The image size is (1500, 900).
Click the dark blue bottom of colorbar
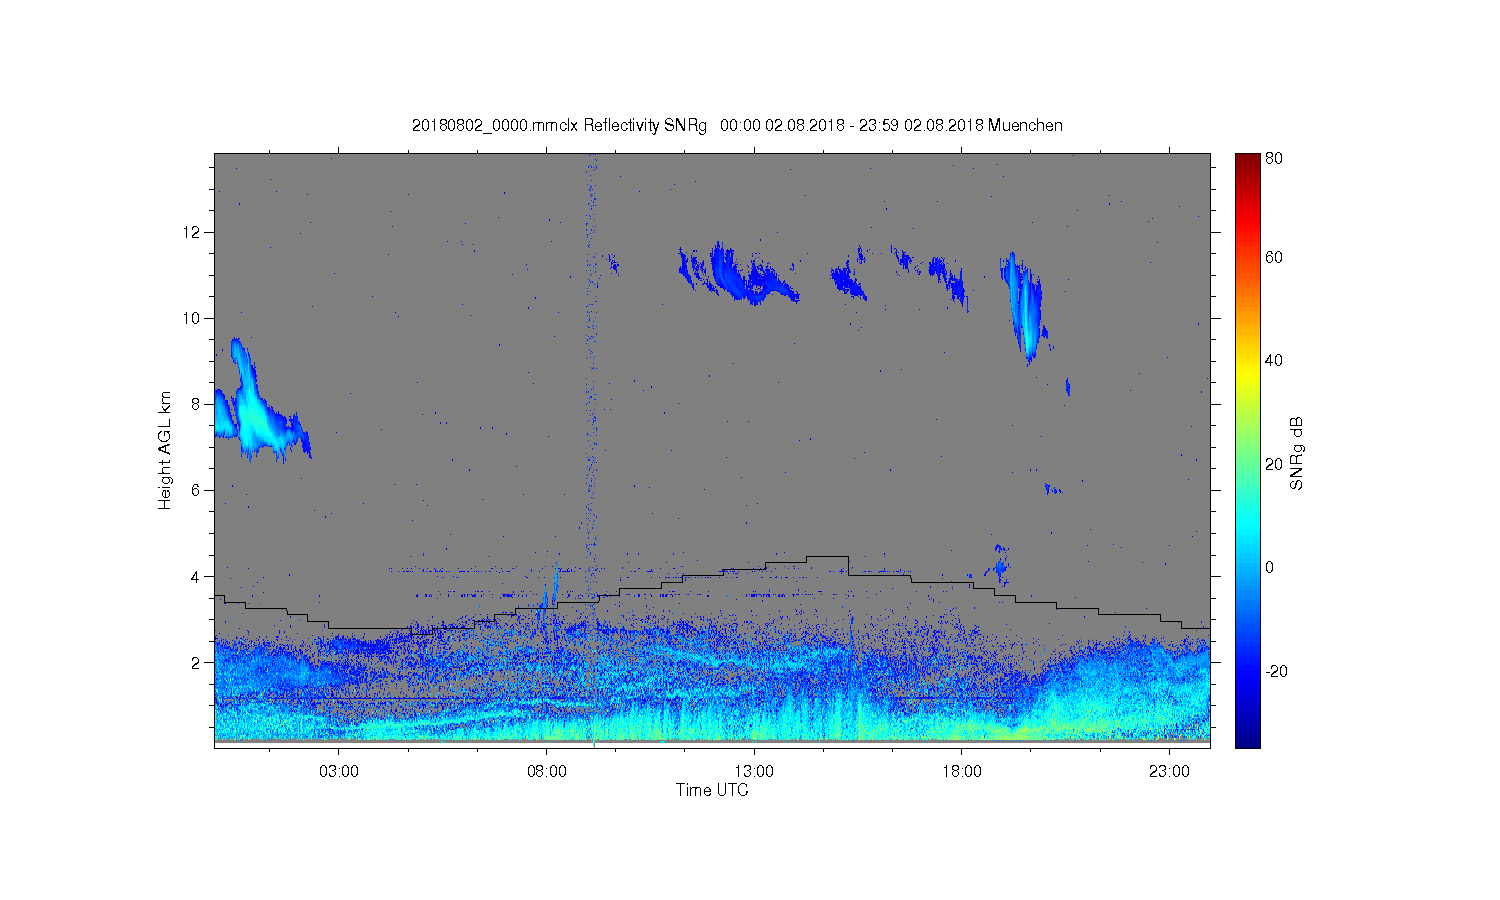pyautogui.click(x=1247, y=737)
